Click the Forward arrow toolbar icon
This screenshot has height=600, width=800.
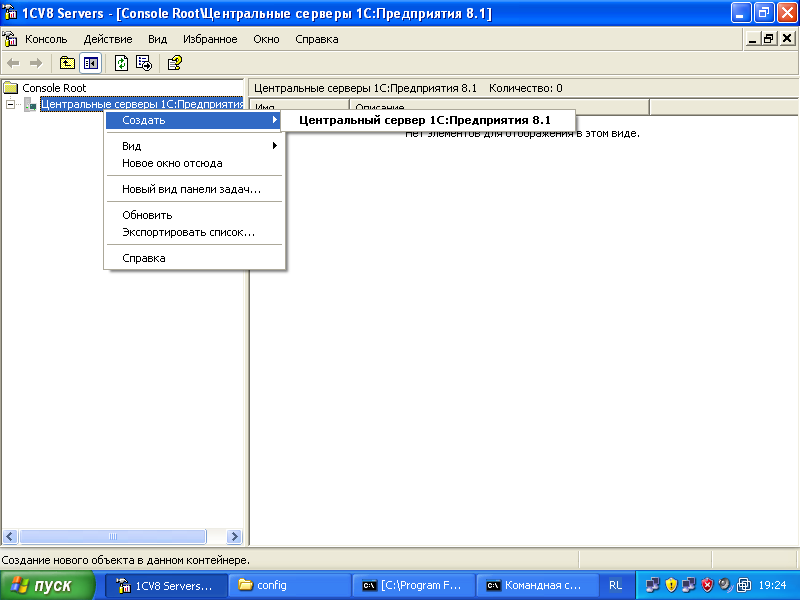[36, 63]
